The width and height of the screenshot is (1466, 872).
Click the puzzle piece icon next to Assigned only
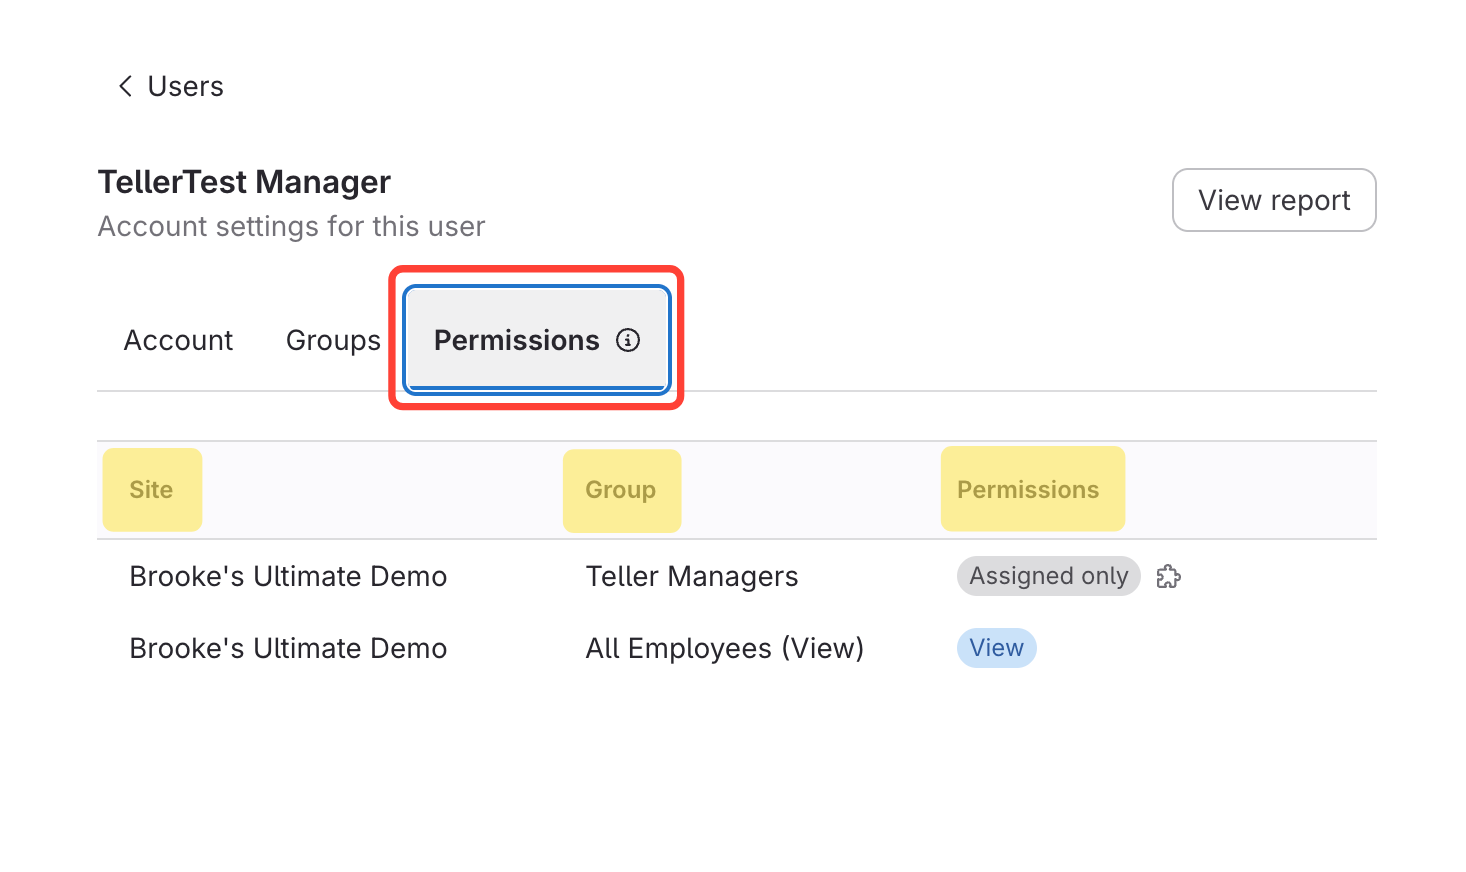click(1168, 577)
